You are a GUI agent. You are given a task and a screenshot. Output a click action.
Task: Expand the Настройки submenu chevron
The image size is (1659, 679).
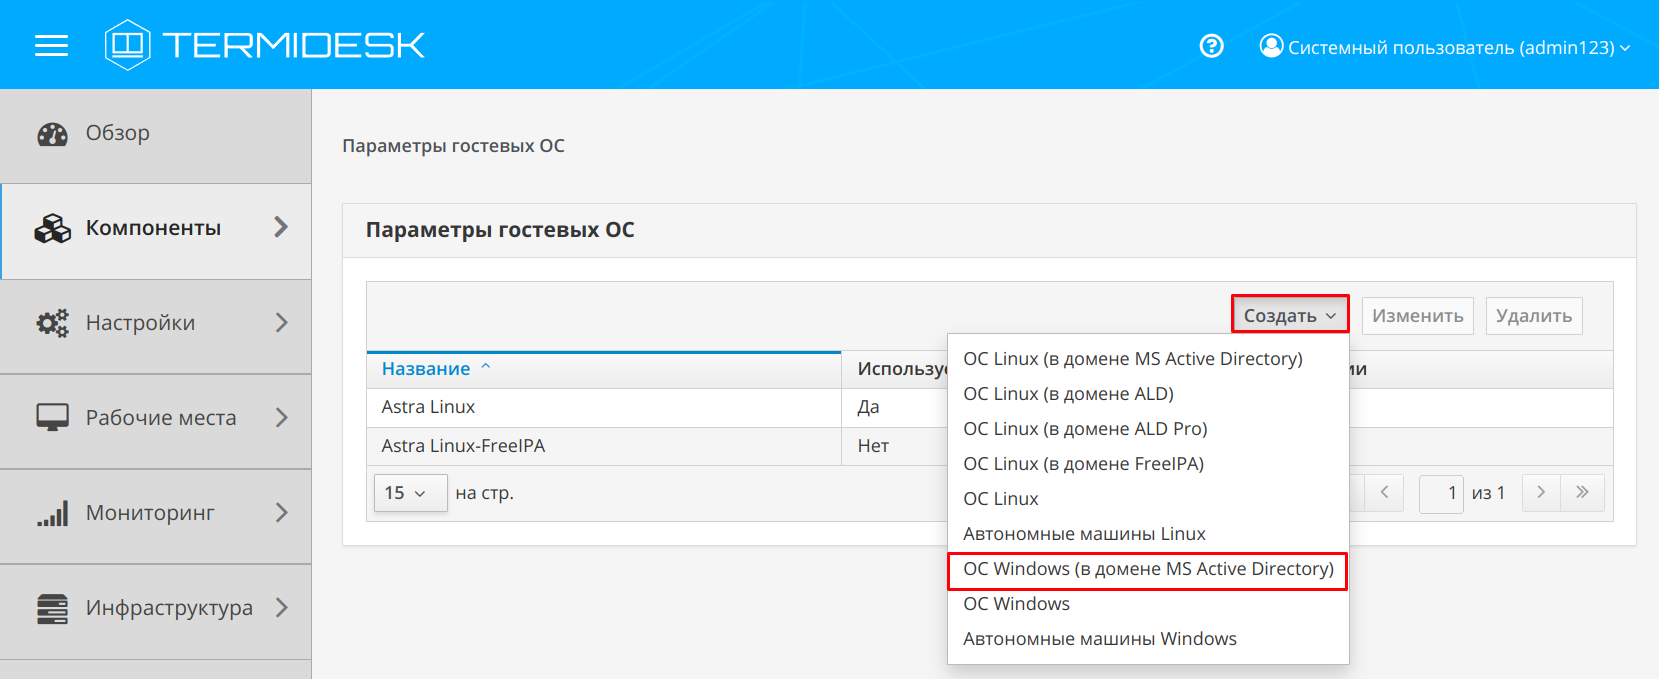coord(281,322)
